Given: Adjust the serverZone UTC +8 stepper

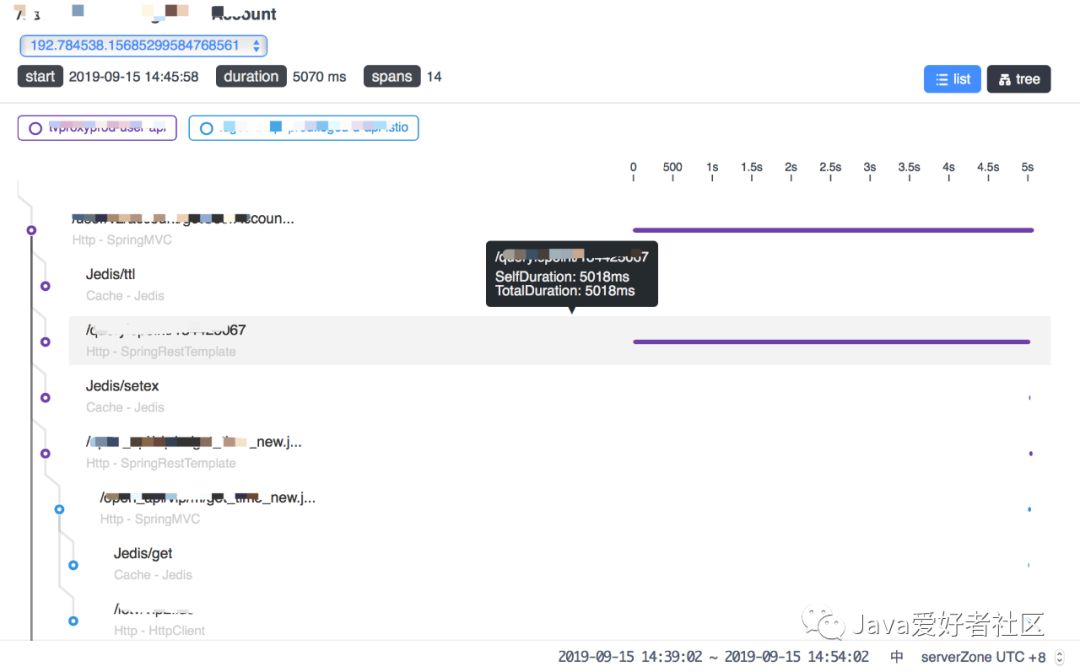Looking at the screenshot, I should tap(1059, 657).
